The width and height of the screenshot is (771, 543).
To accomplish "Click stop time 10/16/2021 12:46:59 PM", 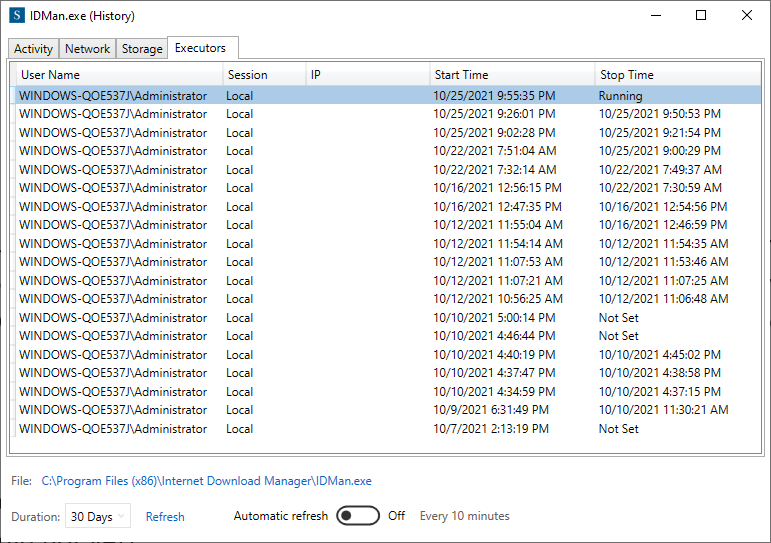I will pyautogui.click(x=663, y=225).
